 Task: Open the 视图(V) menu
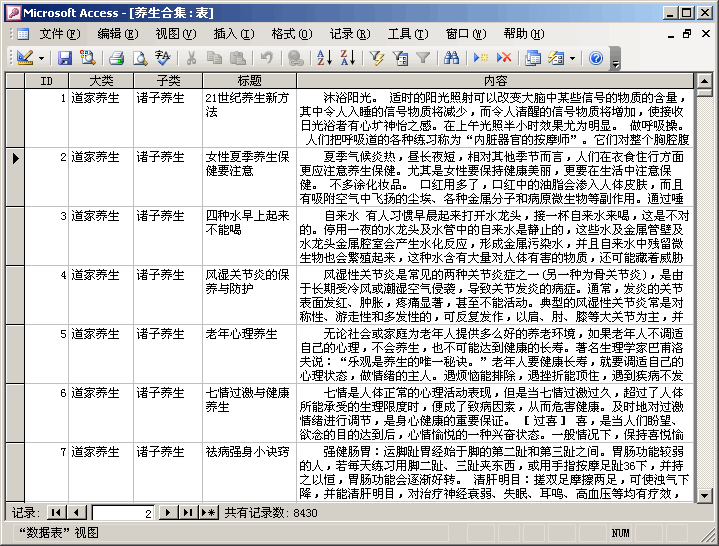pos(176,34)
